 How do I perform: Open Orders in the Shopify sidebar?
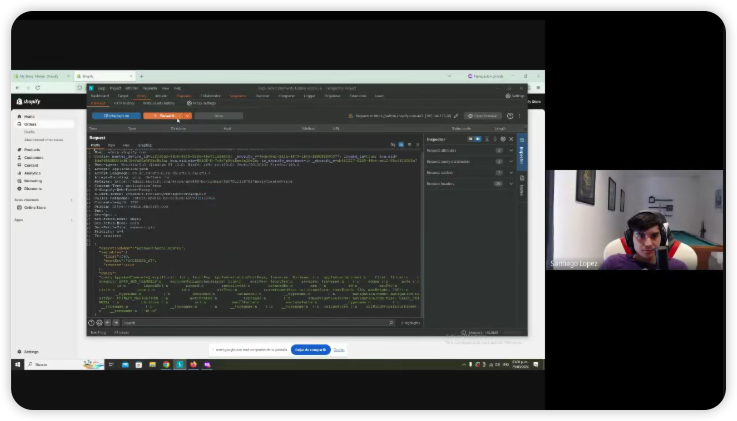(30, 124)
